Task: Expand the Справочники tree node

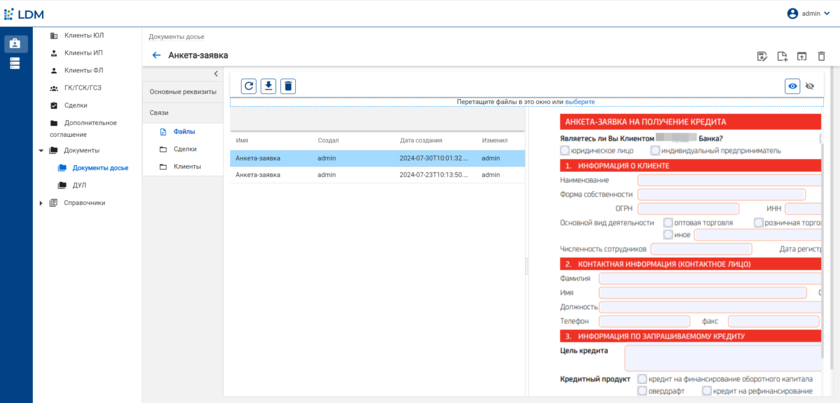Action: 41,203
